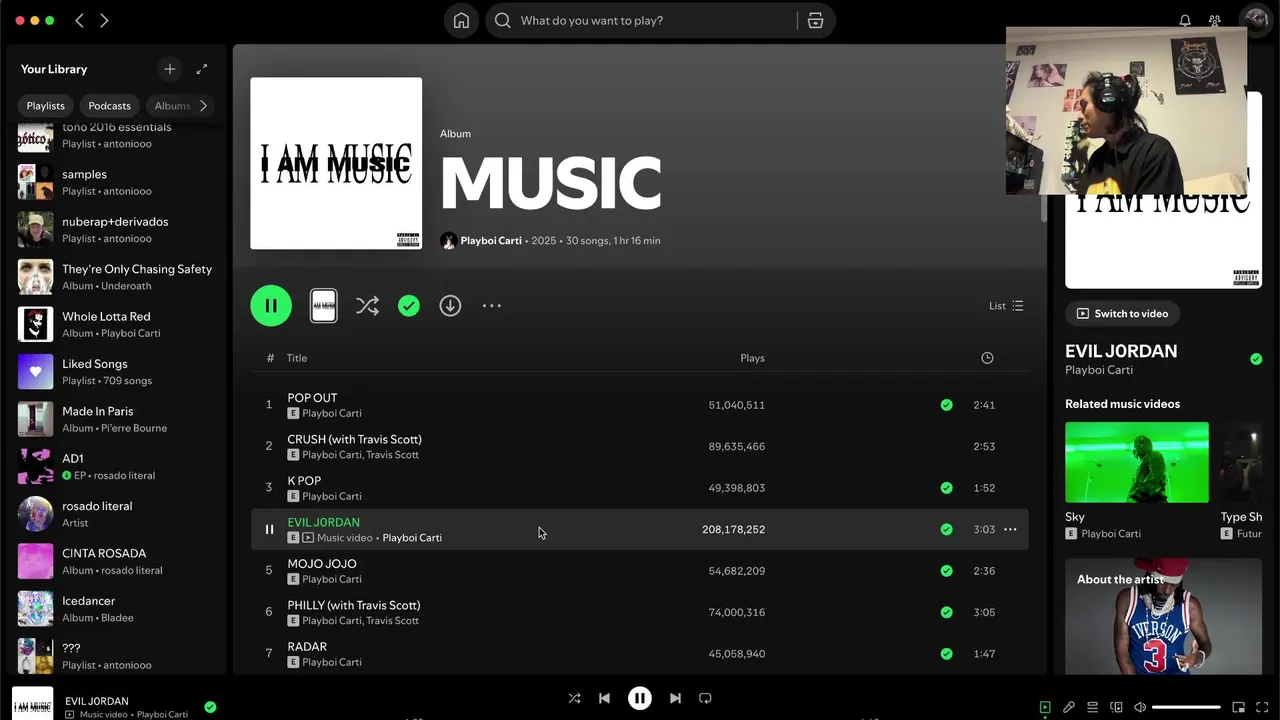Screen dimensions: 1280x720
Task: Click the search magnifier icon
Action: coord(503,21)
